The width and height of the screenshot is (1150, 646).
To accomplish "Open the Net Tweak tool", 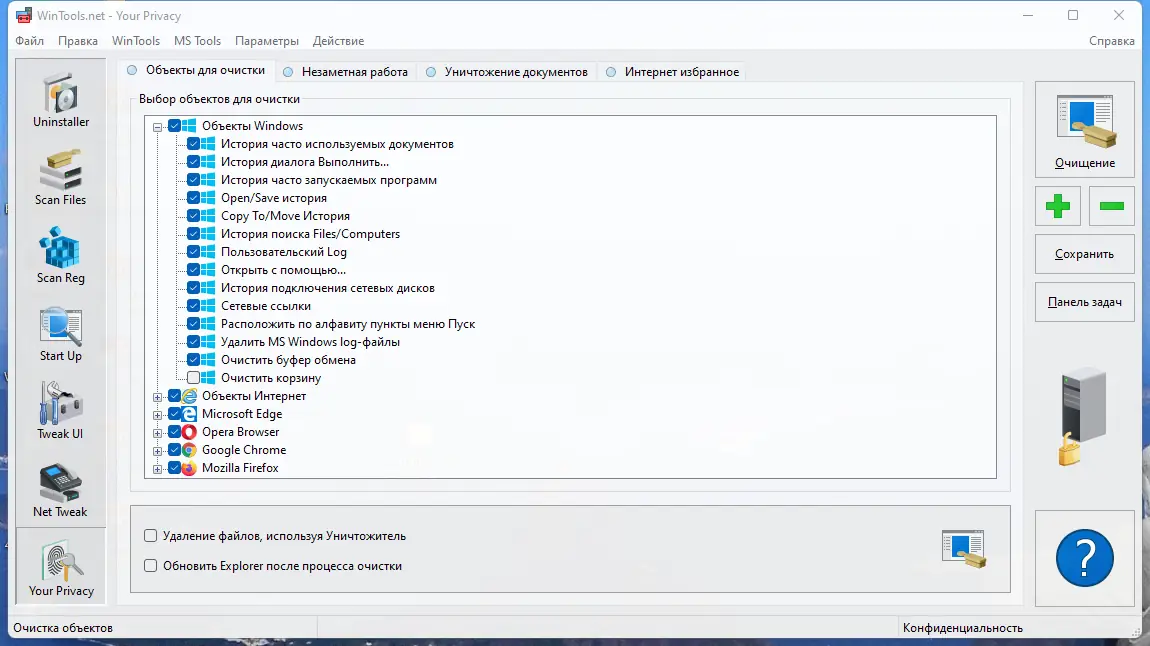I will (x=61, y=491).
